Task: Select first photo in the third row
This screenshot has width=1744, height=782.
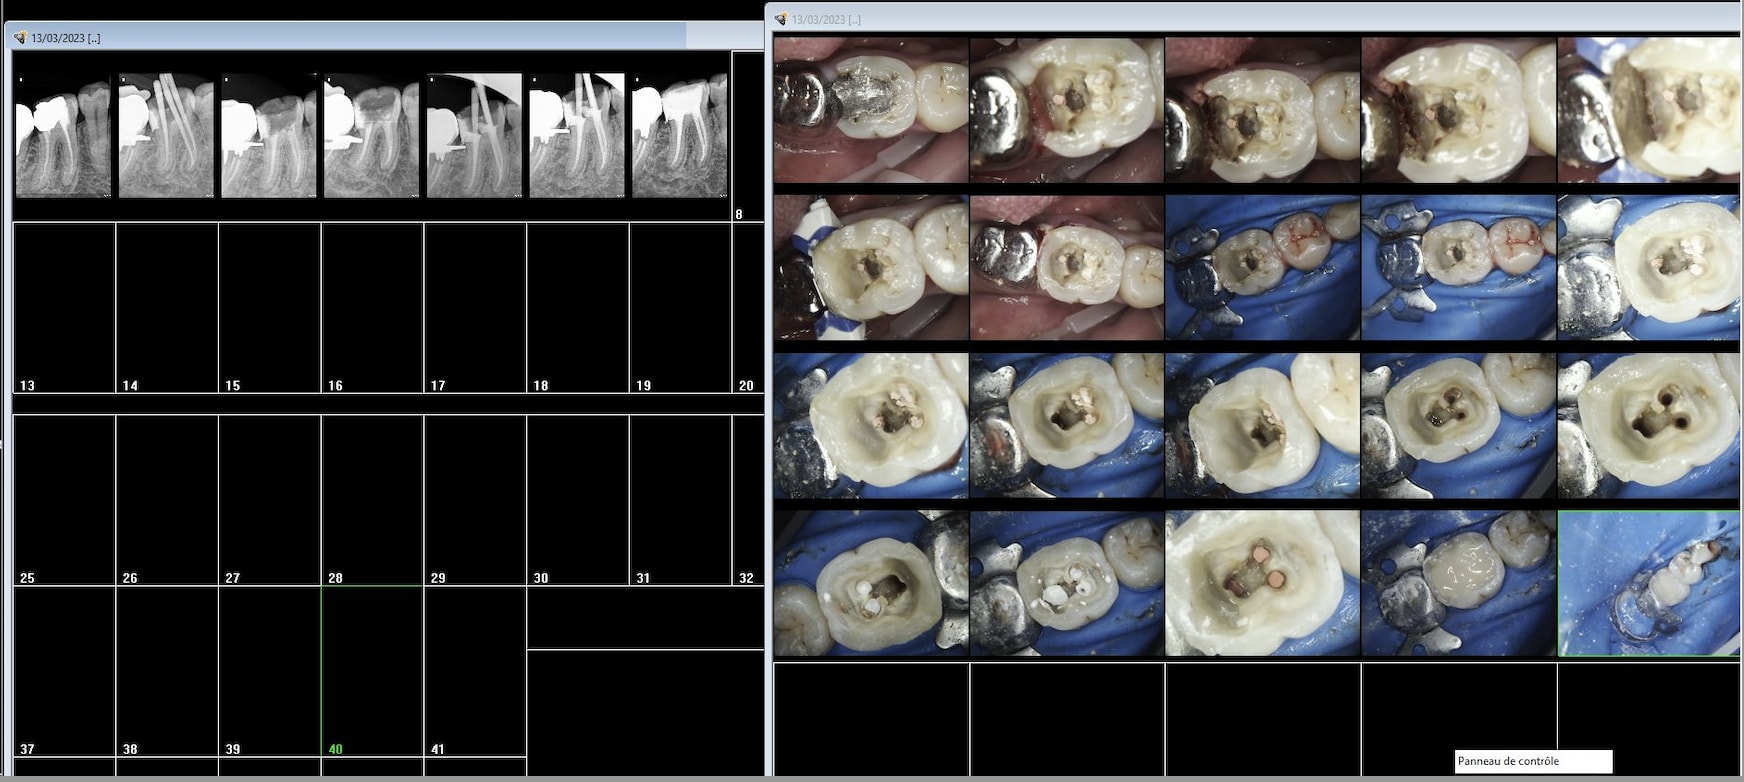Action: pos(871,426)
